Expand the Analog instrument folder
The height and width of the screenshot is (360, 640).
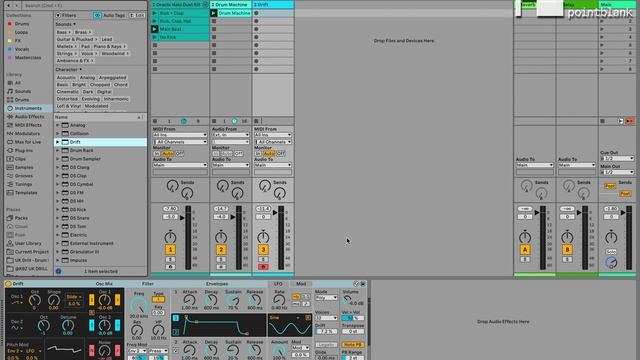(58, 125)
